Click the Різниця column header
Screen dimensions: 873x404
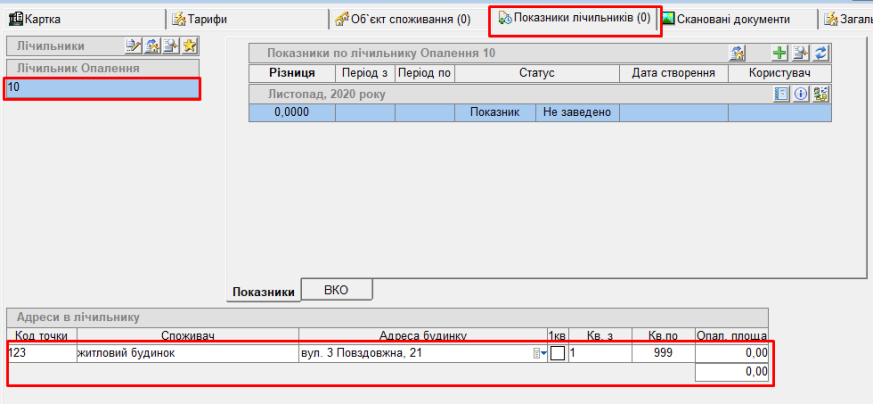click(292, 73)
